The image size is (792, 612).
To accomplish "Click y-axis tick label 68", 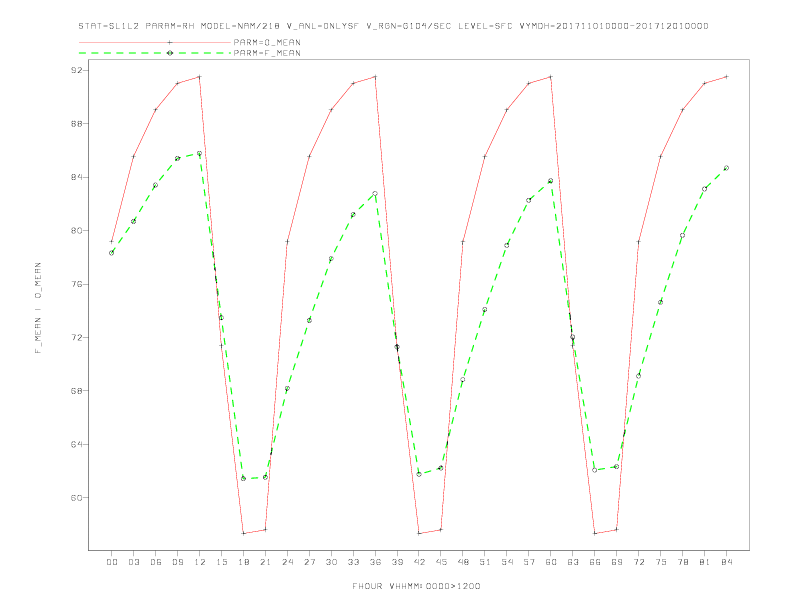I will click(76, 391).
